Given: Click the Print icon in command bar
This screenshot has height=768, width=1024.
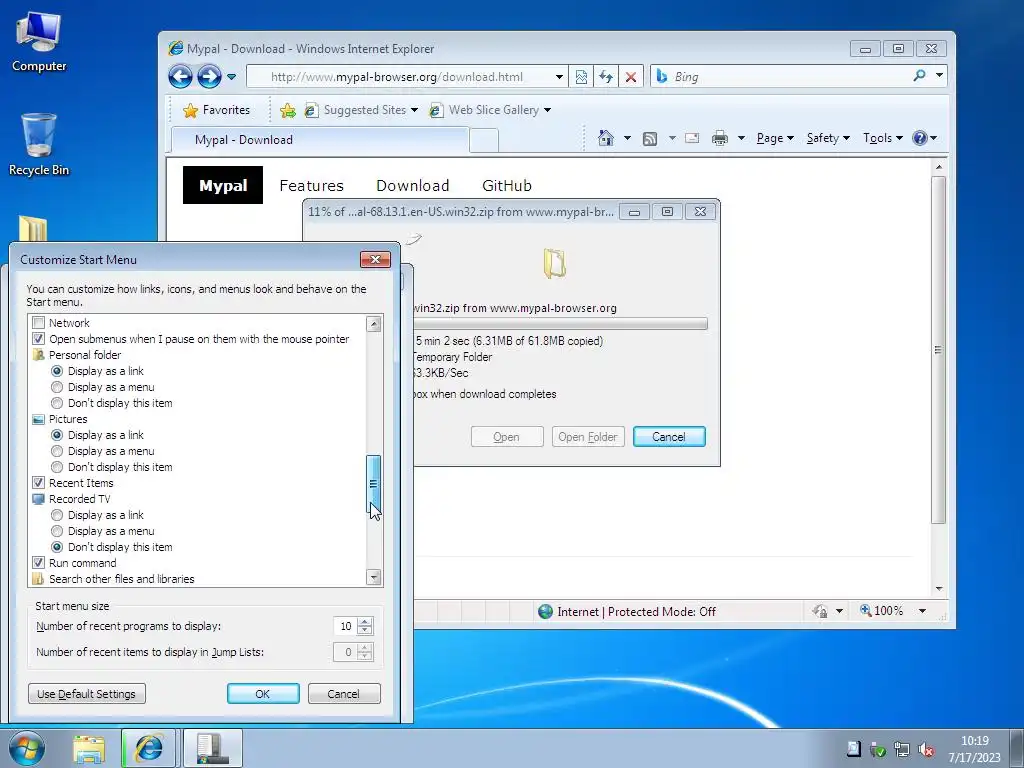Looking at the screenshot, I should 720,138.
